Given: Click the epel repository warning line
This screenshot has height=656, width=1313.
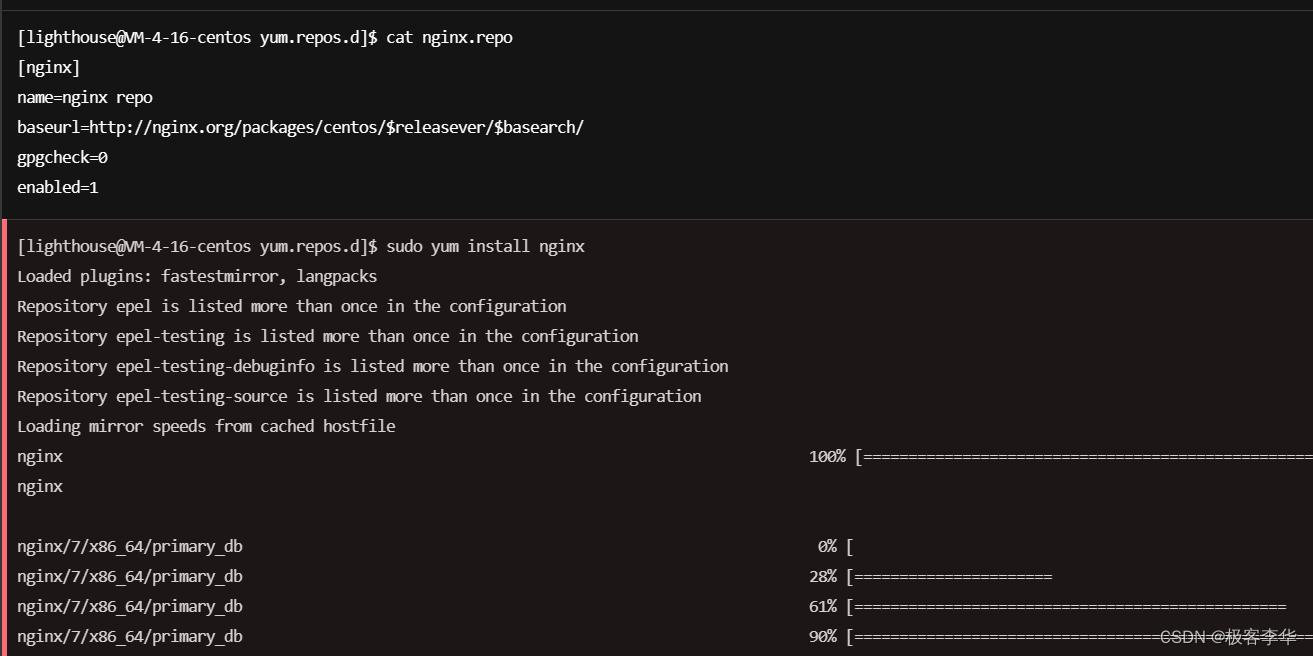Looking at the screenshot, I should point(291,306).
